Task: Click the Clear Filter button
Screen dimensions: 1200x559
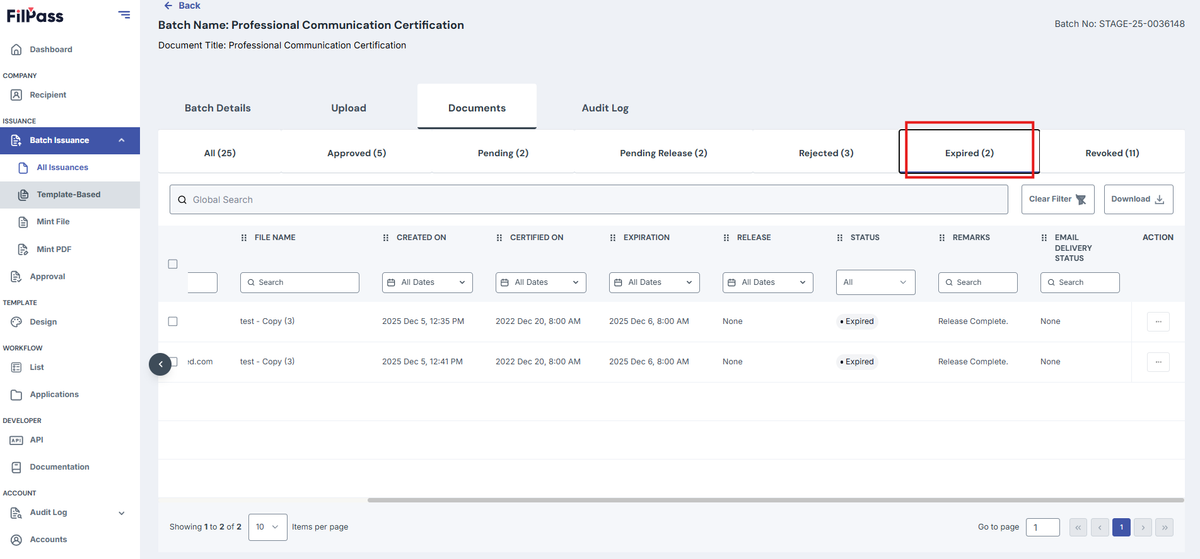Action: 1058,199
